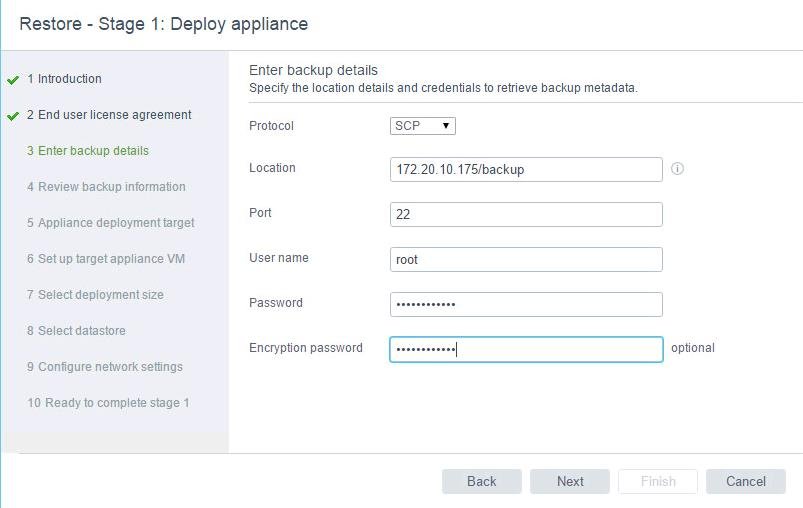Go to step 1 Introduction
The width and height of the screenshot is (803, 508).
[64, 79]
